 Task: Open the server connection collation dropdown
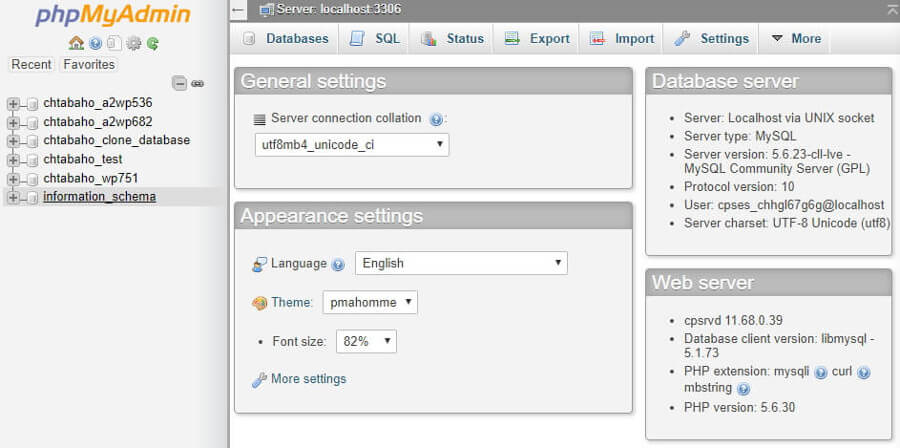pyautogui.click(x=351, y=144)
